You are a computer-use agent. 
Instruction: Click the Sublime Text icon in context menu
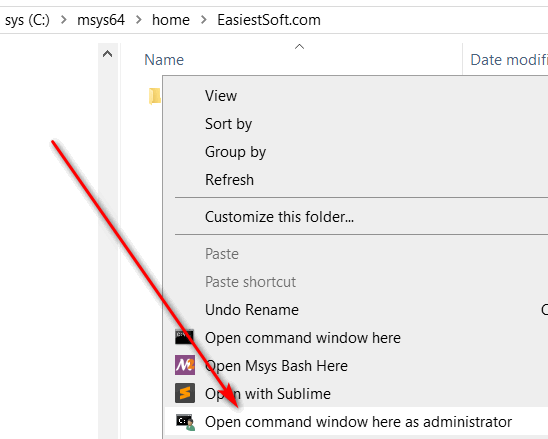[x=185, y=393]
